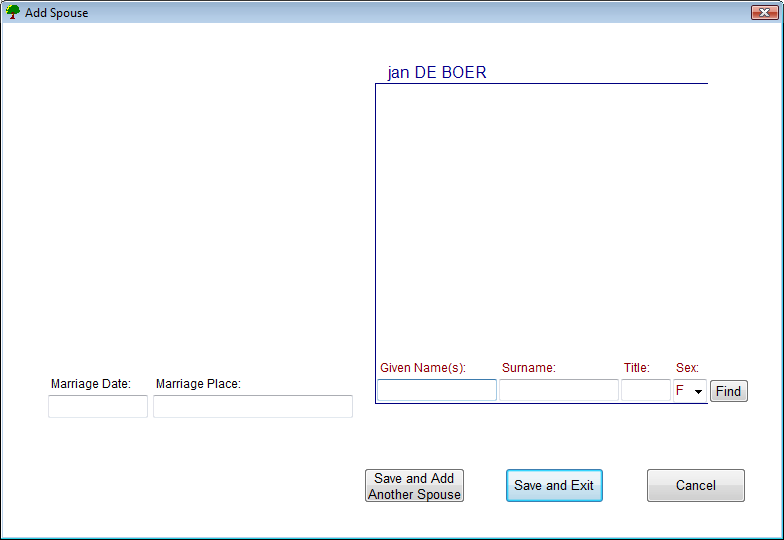Screen dimensions: 784x540
Task: Select the Title input box
Action: coord(646,390)
